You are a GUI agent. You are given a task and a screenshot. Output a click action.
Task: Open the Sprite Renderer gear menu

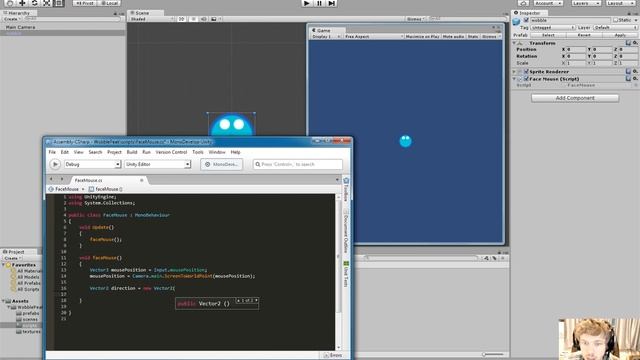pyautogui.click(x=635, y=71)
